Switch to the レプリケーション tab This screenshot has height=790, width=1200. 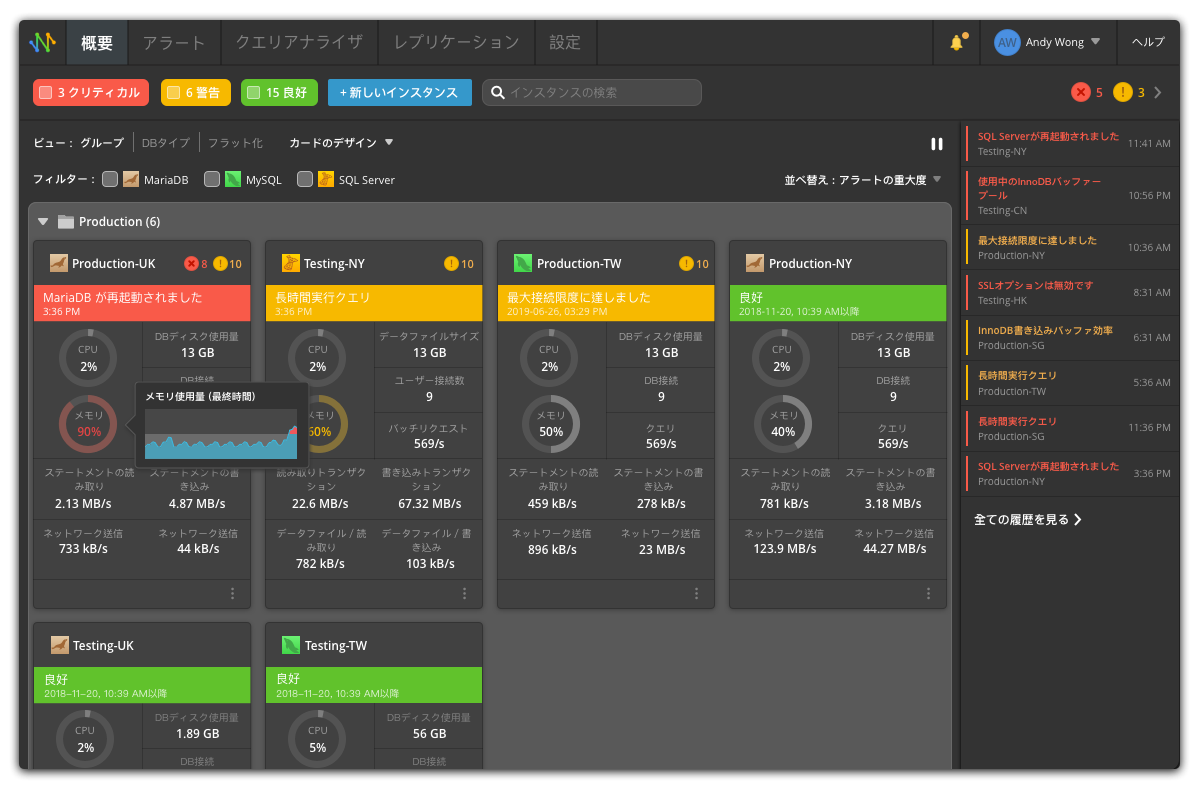(x=456, y=43)
